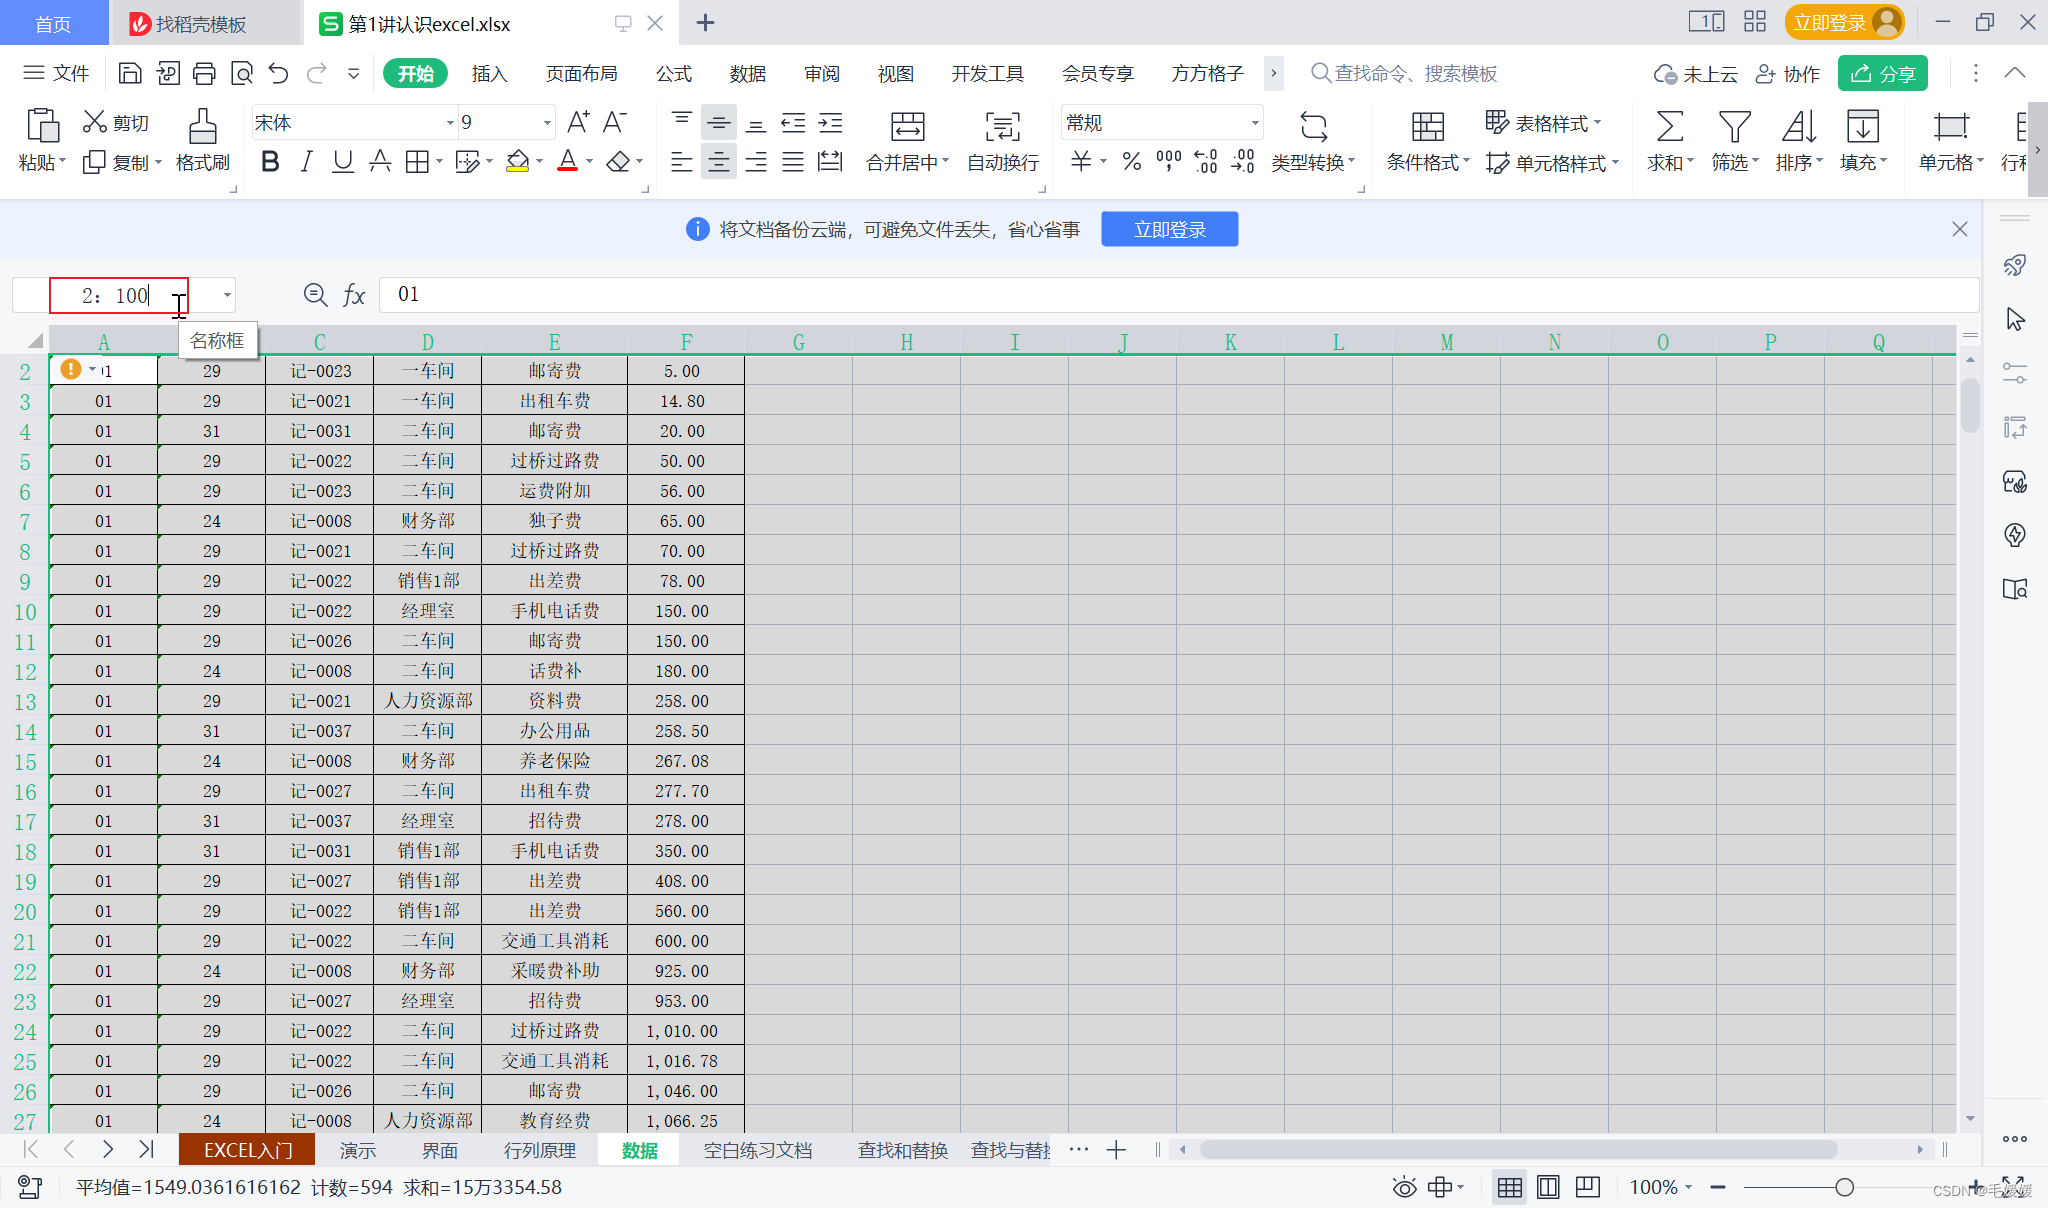
Task: Expand the Name Box dropdown arrow
Action: [227, 295]
